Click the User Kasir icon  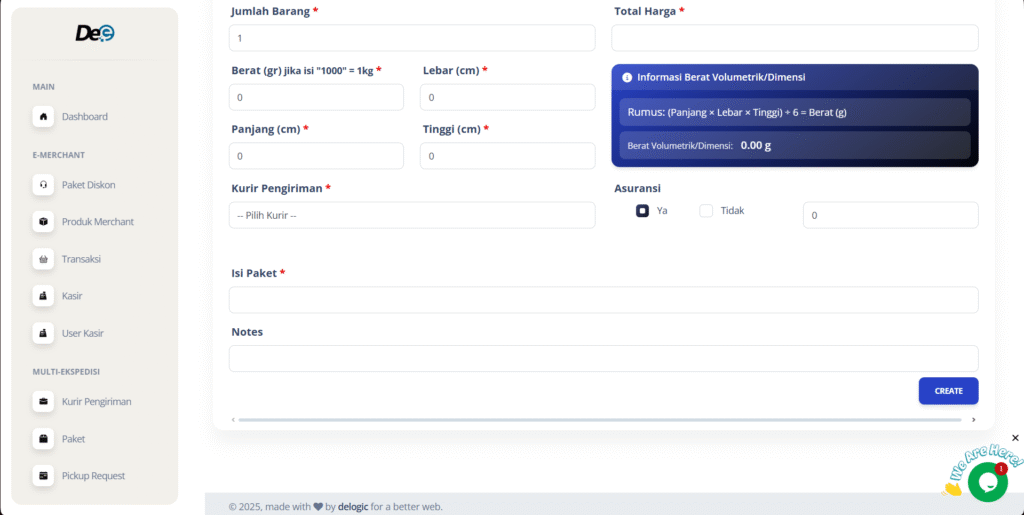point(43,333)
